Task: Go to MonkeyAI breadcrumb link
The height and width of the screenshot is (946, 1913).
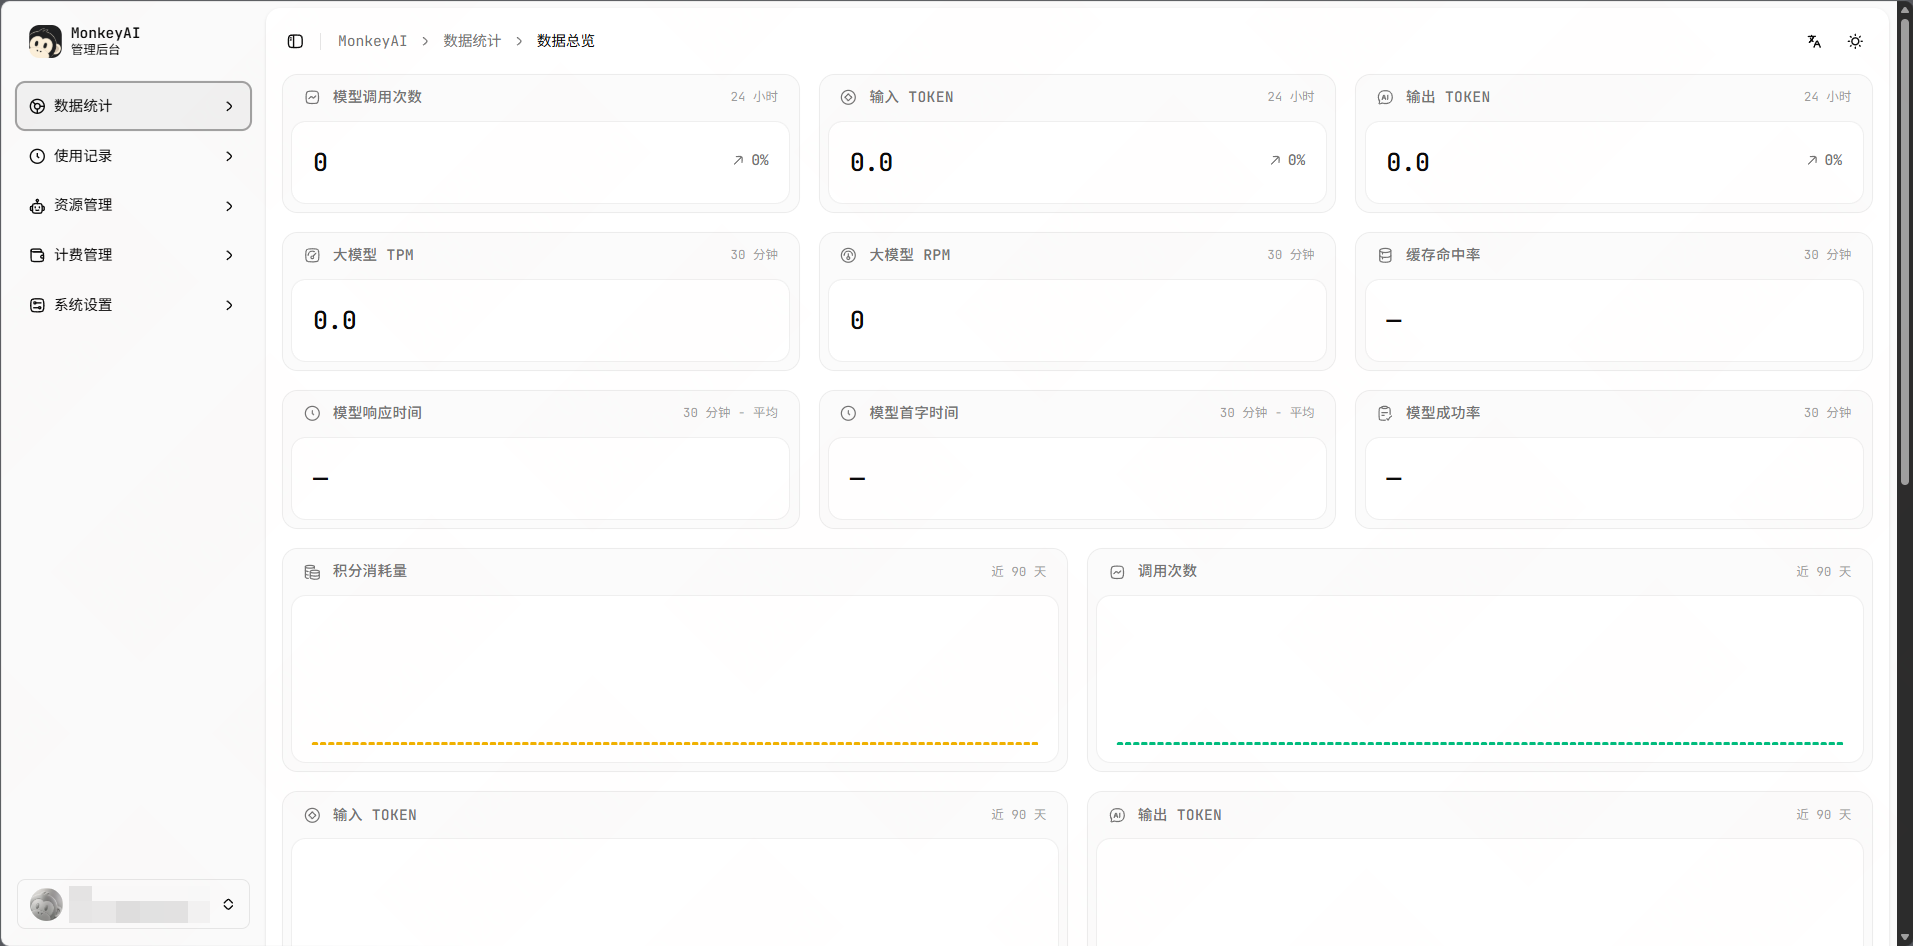Action: point(372,41)
